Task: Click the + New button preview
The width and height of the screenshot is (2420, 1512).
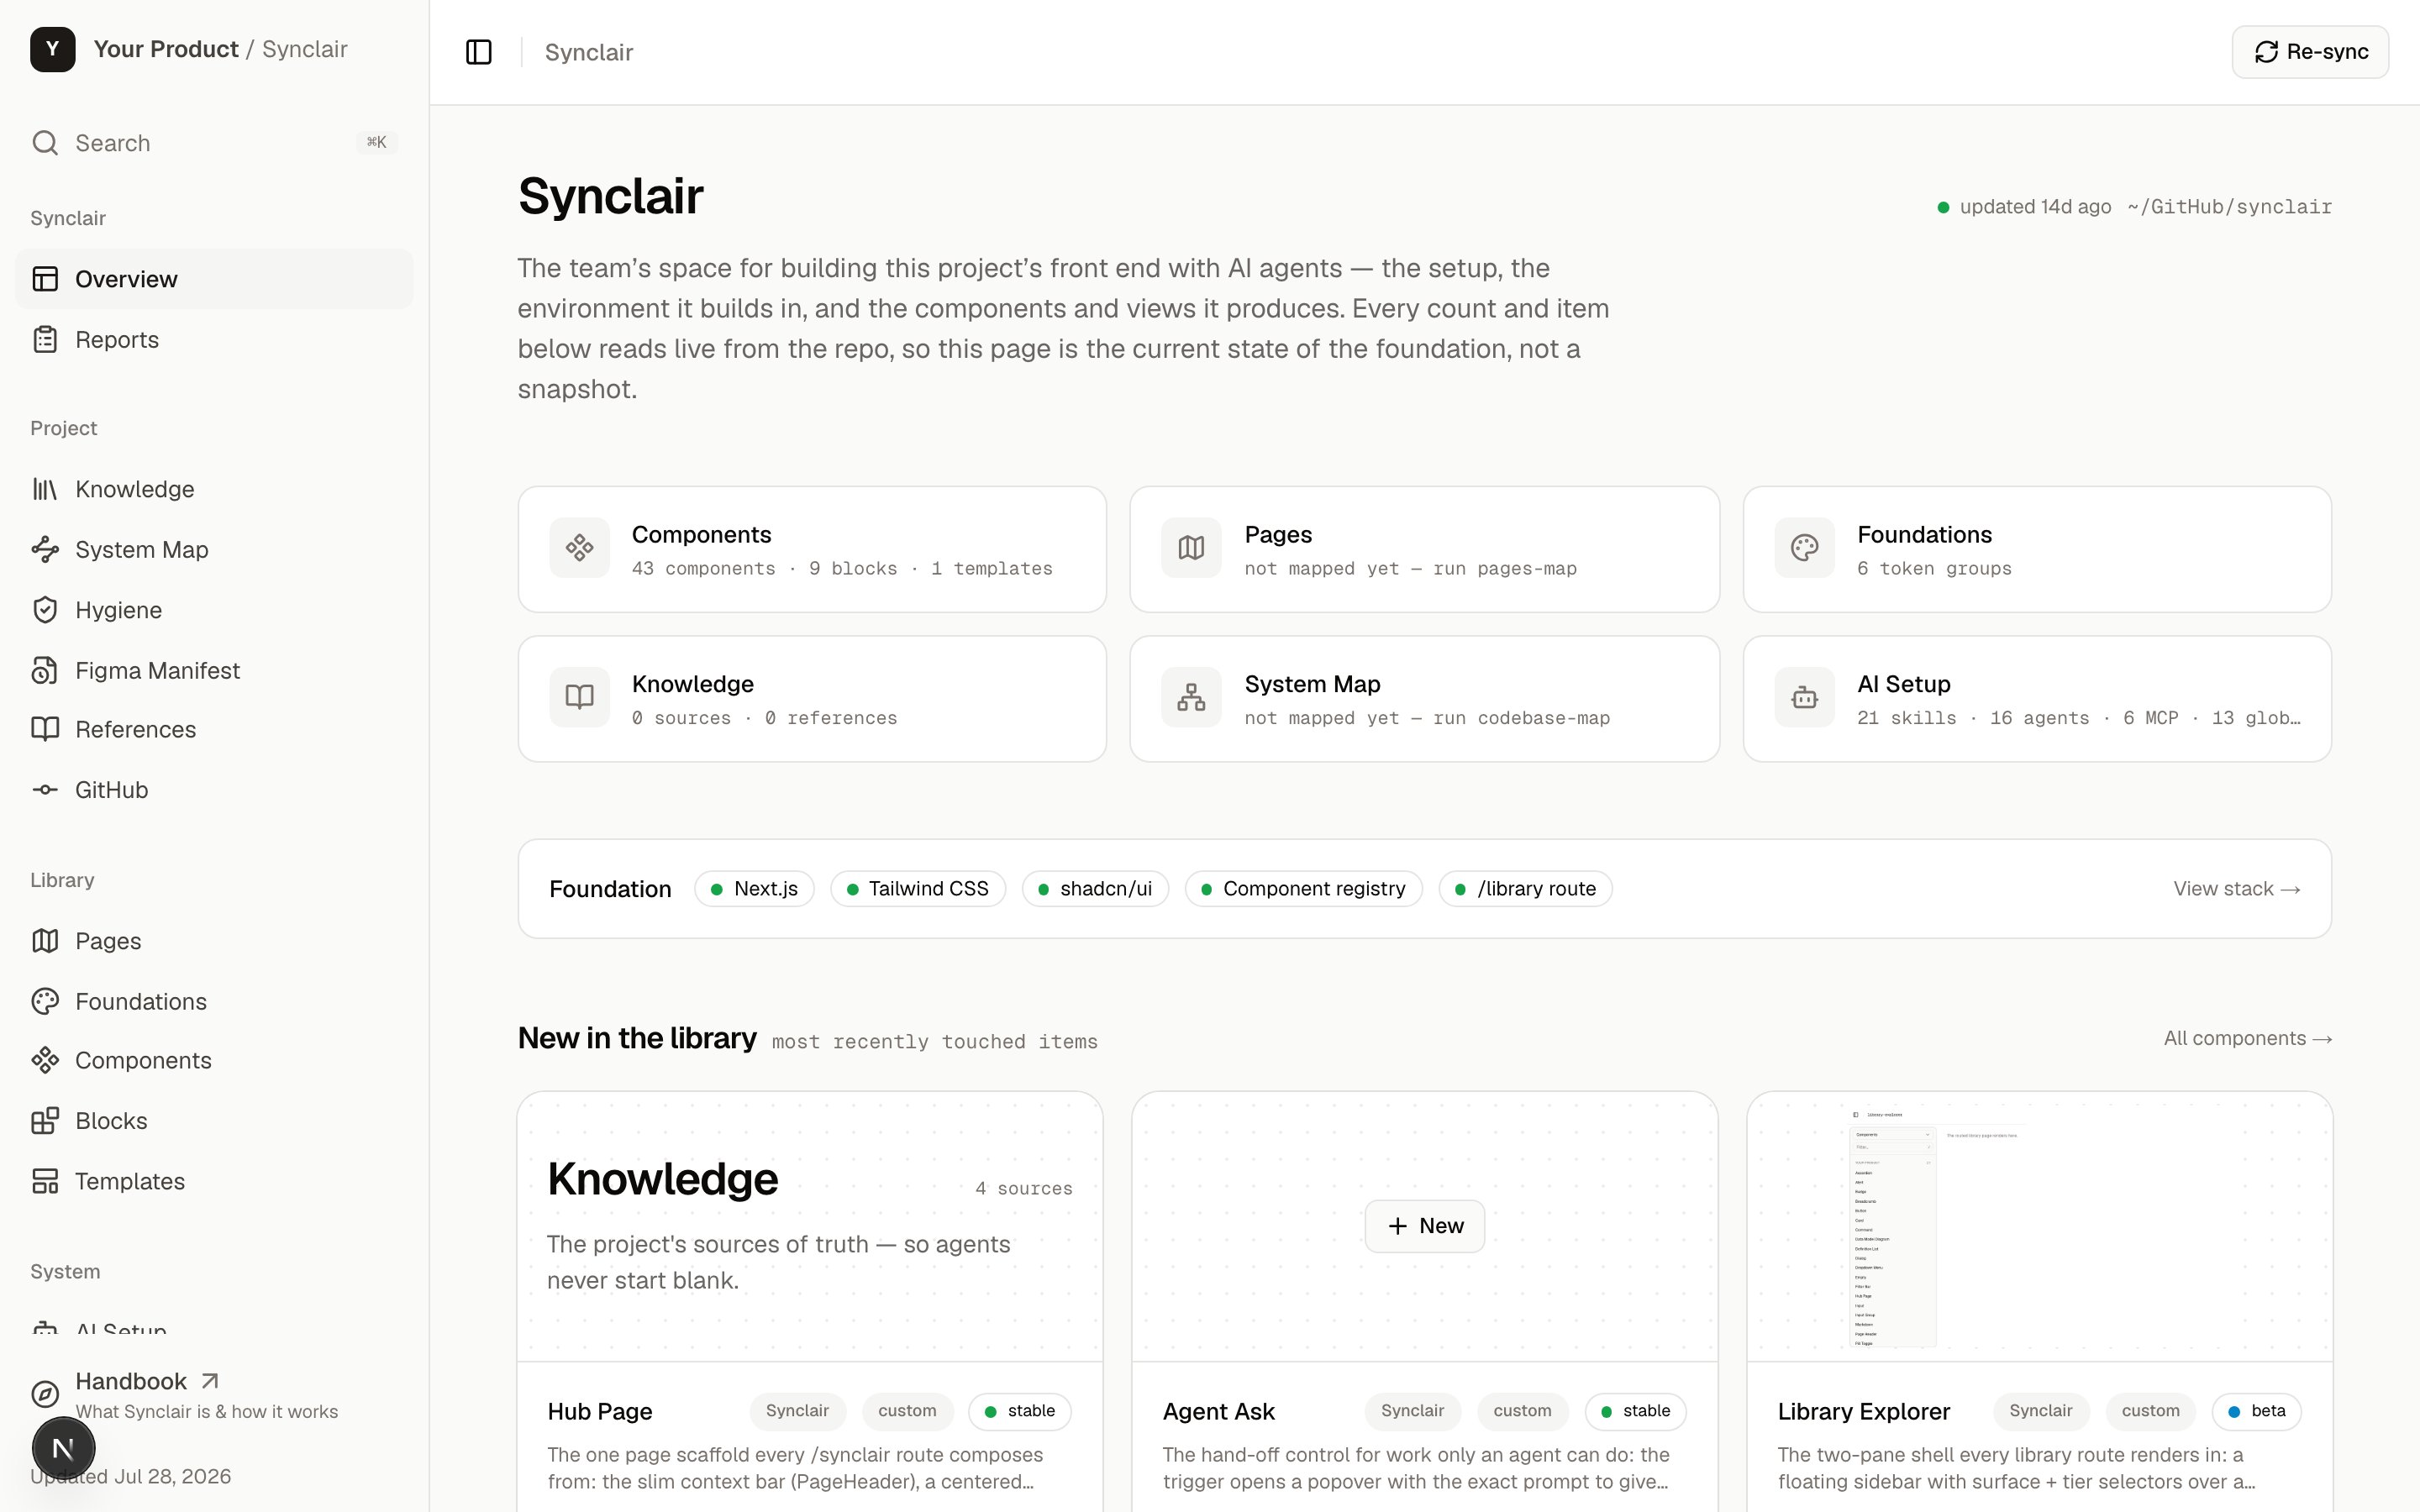Action: click(x=1425, y=1226)
